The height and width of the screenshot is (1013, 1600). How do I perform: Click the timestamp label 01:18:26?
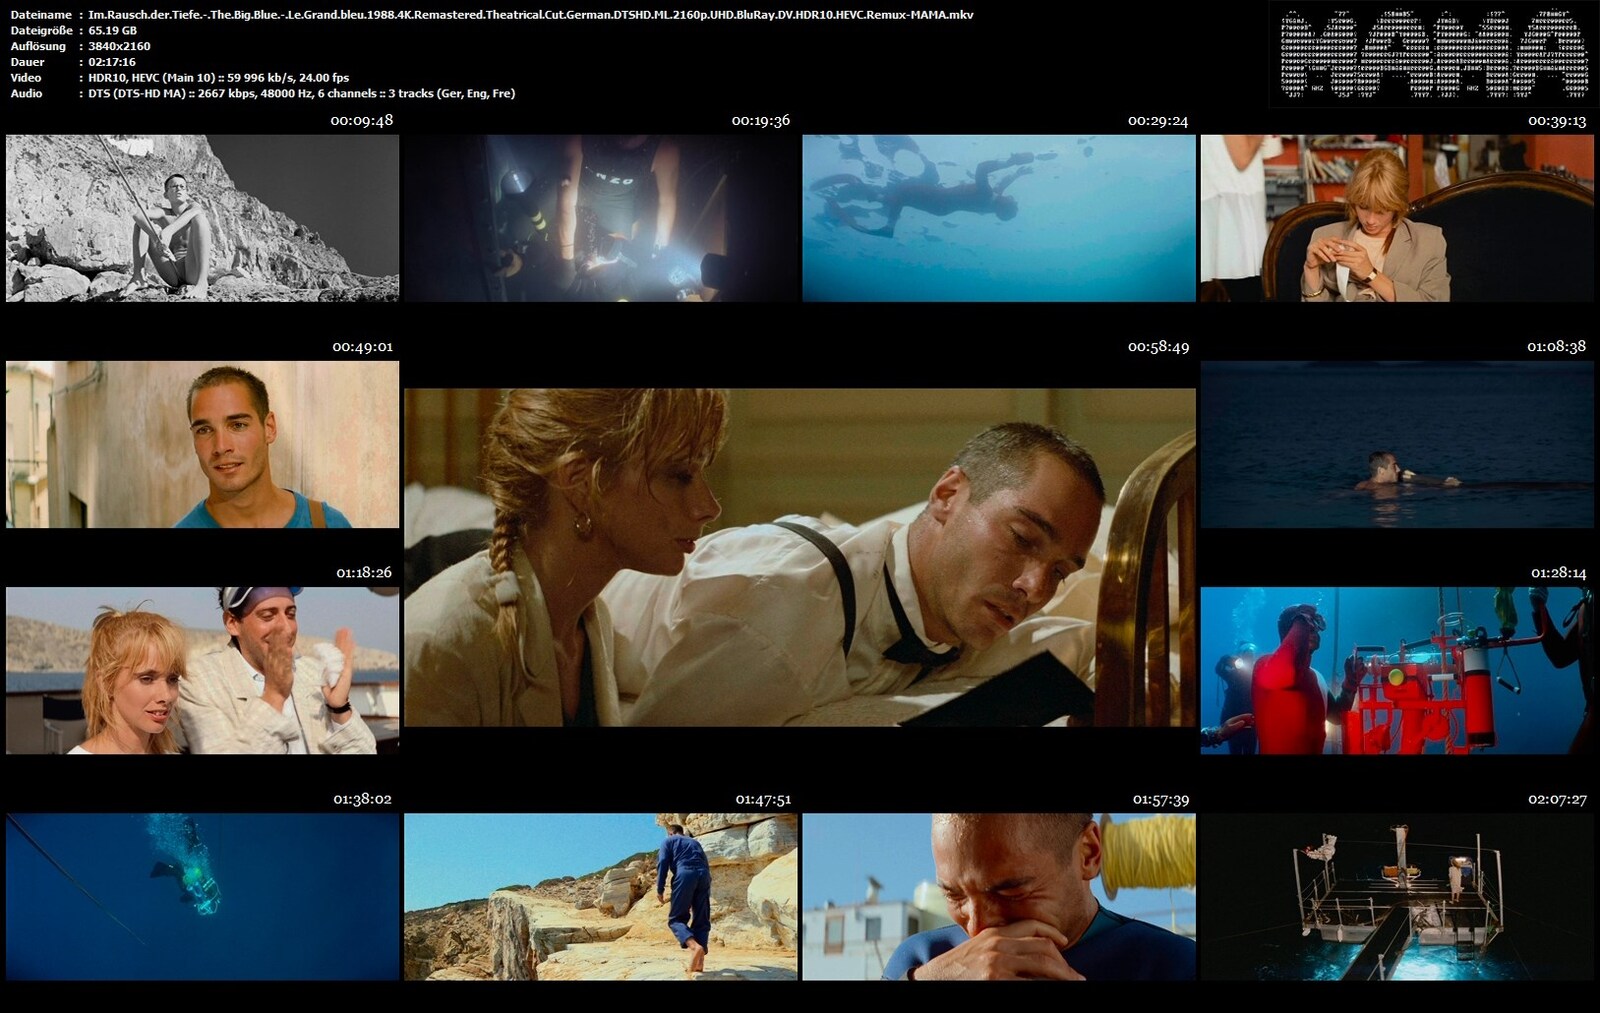coord(364,572)
